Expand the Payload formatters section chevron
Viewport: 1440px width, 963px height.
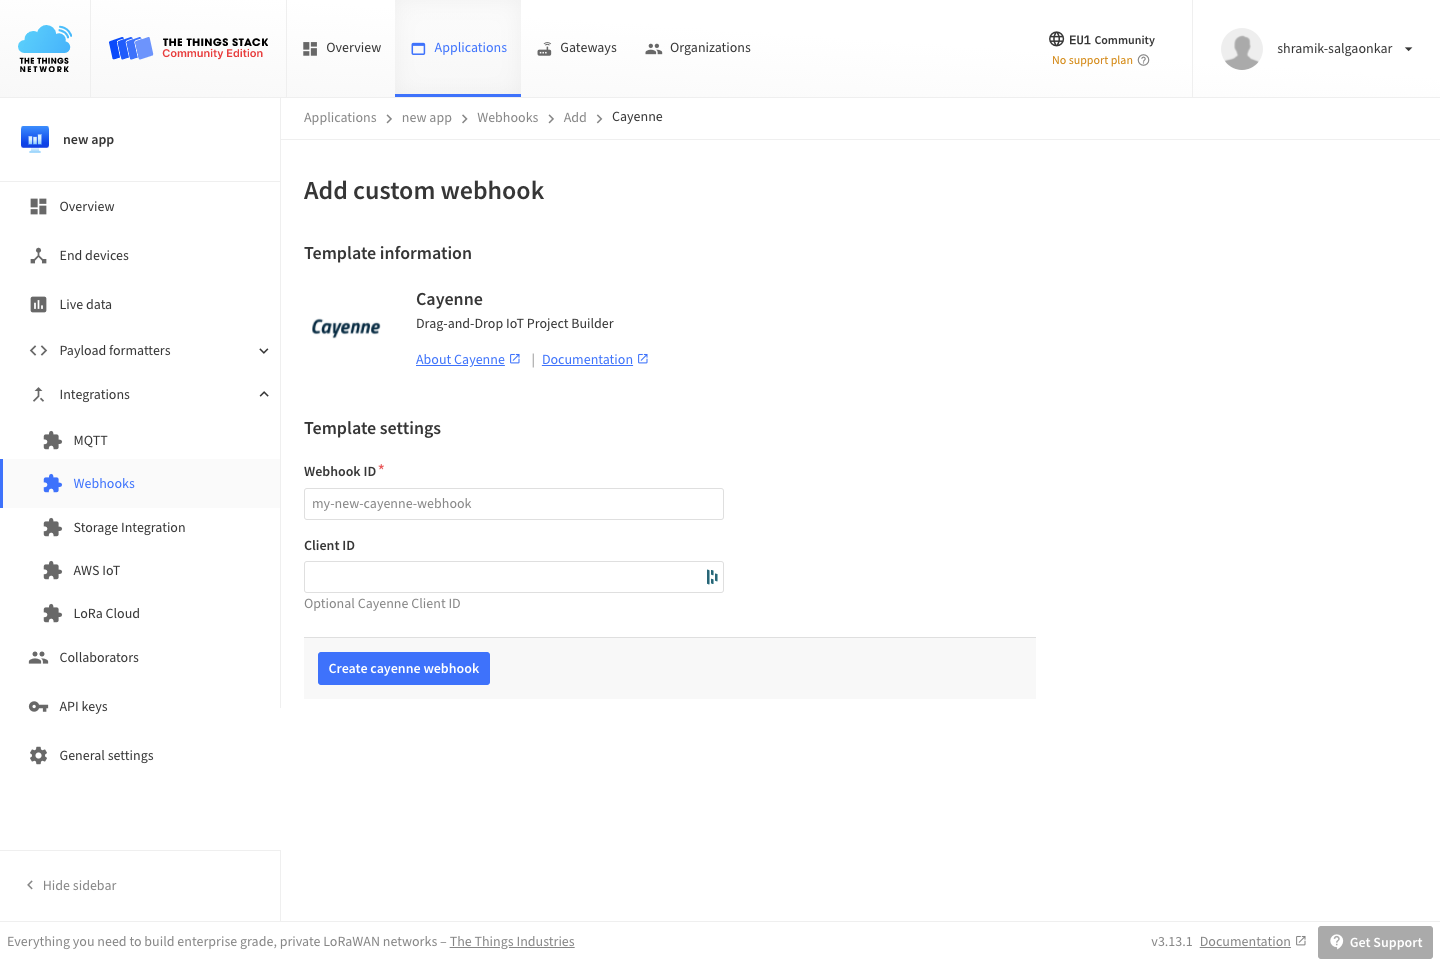click(264, 350)
